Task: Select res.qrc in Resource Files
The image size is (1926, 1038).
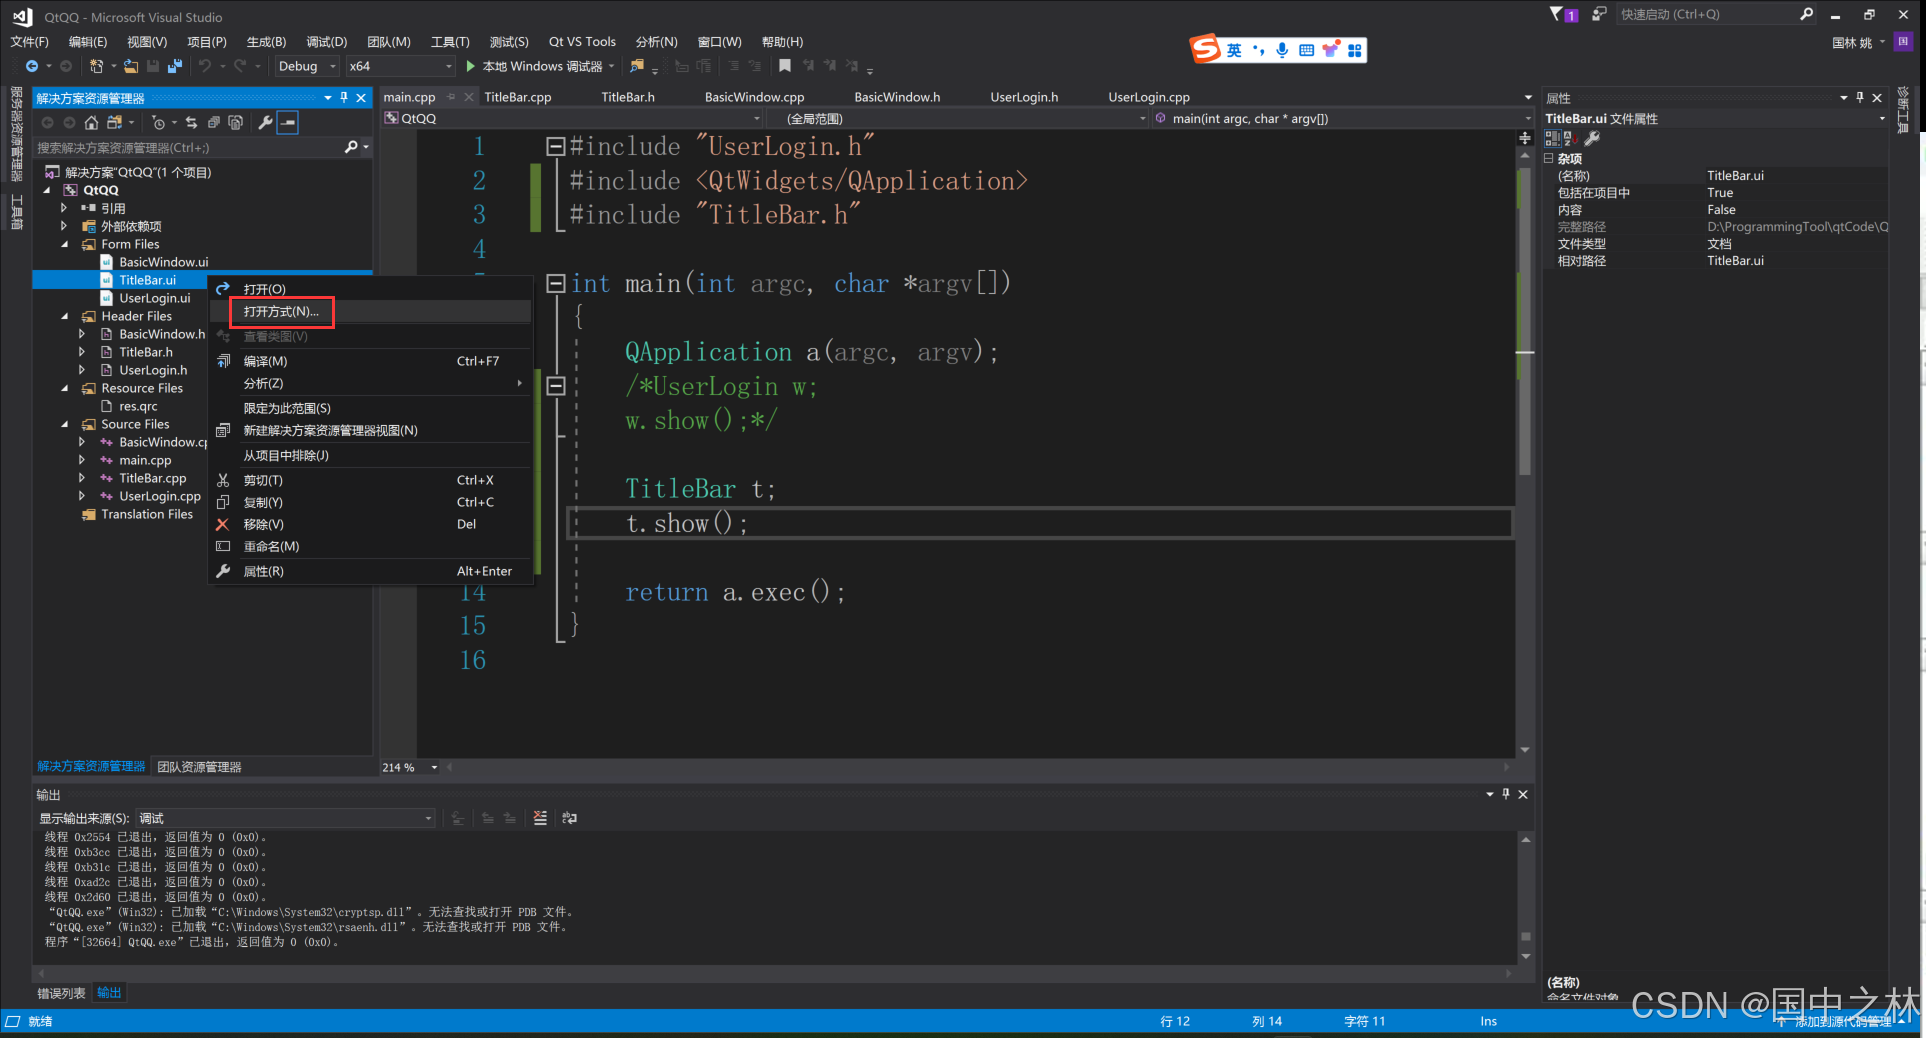Action: click(x=138, y=406)
